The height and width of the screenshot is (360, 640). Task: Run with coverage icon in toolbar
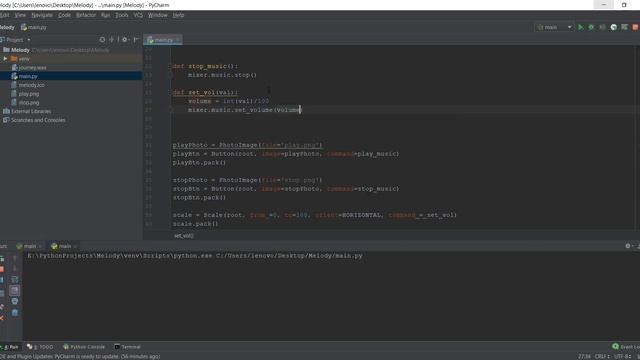602,27
